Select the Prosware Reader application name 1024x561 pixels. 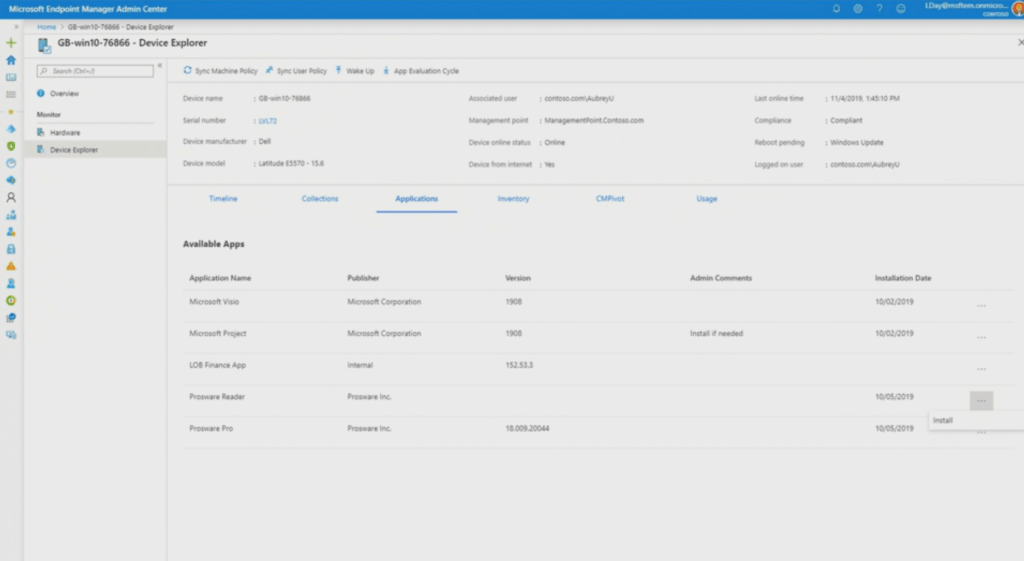[217, 396]
